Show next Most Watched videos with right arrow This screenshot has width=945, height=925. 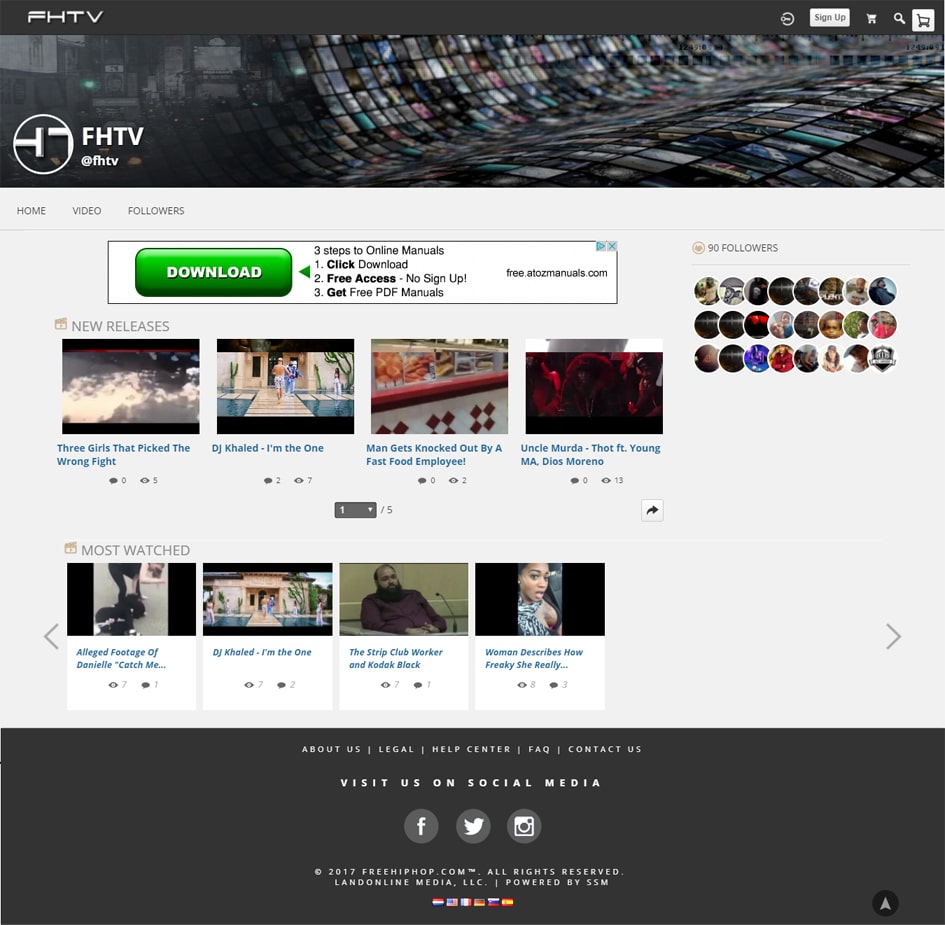click(x=893, y=636)
